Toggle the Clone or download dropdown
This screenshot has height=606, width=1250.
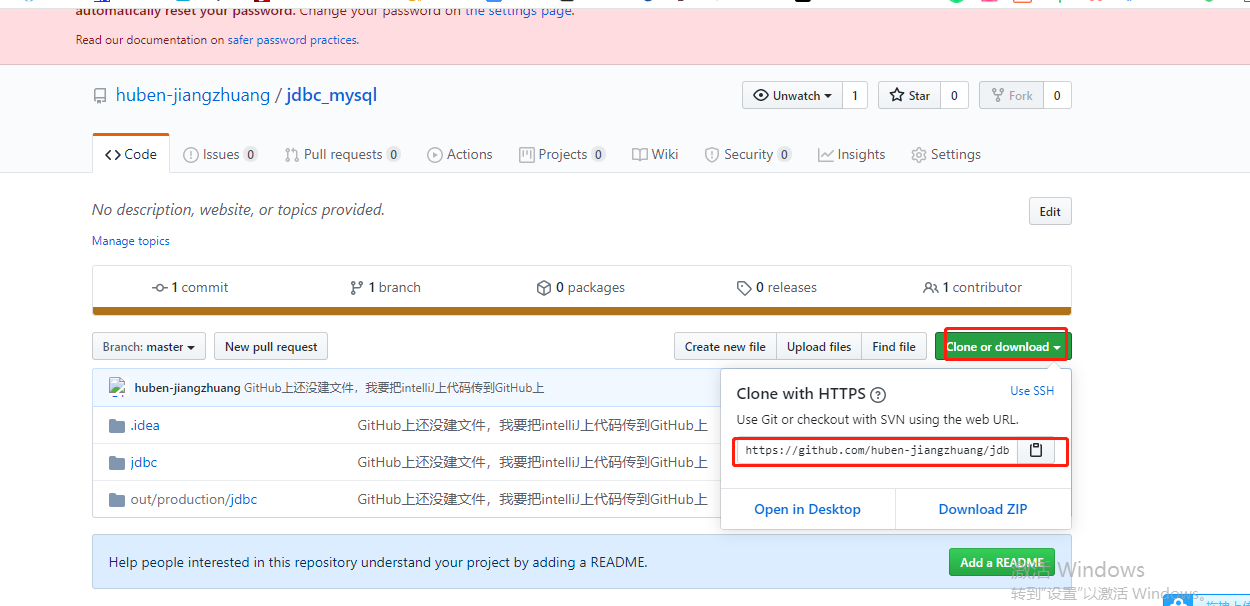point(1003,347)
